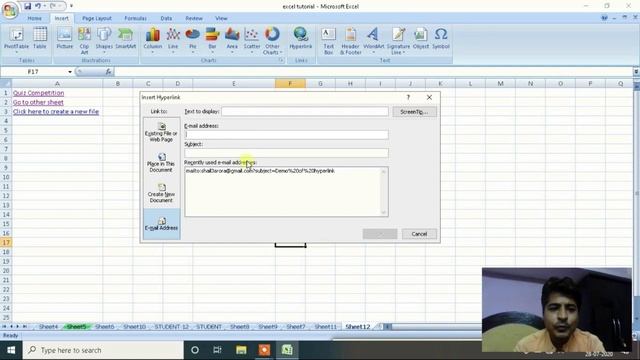The height and width of the screenshot is (360, 640).
Task: Click 'Click here to create a new file' link
Action: 56,111
